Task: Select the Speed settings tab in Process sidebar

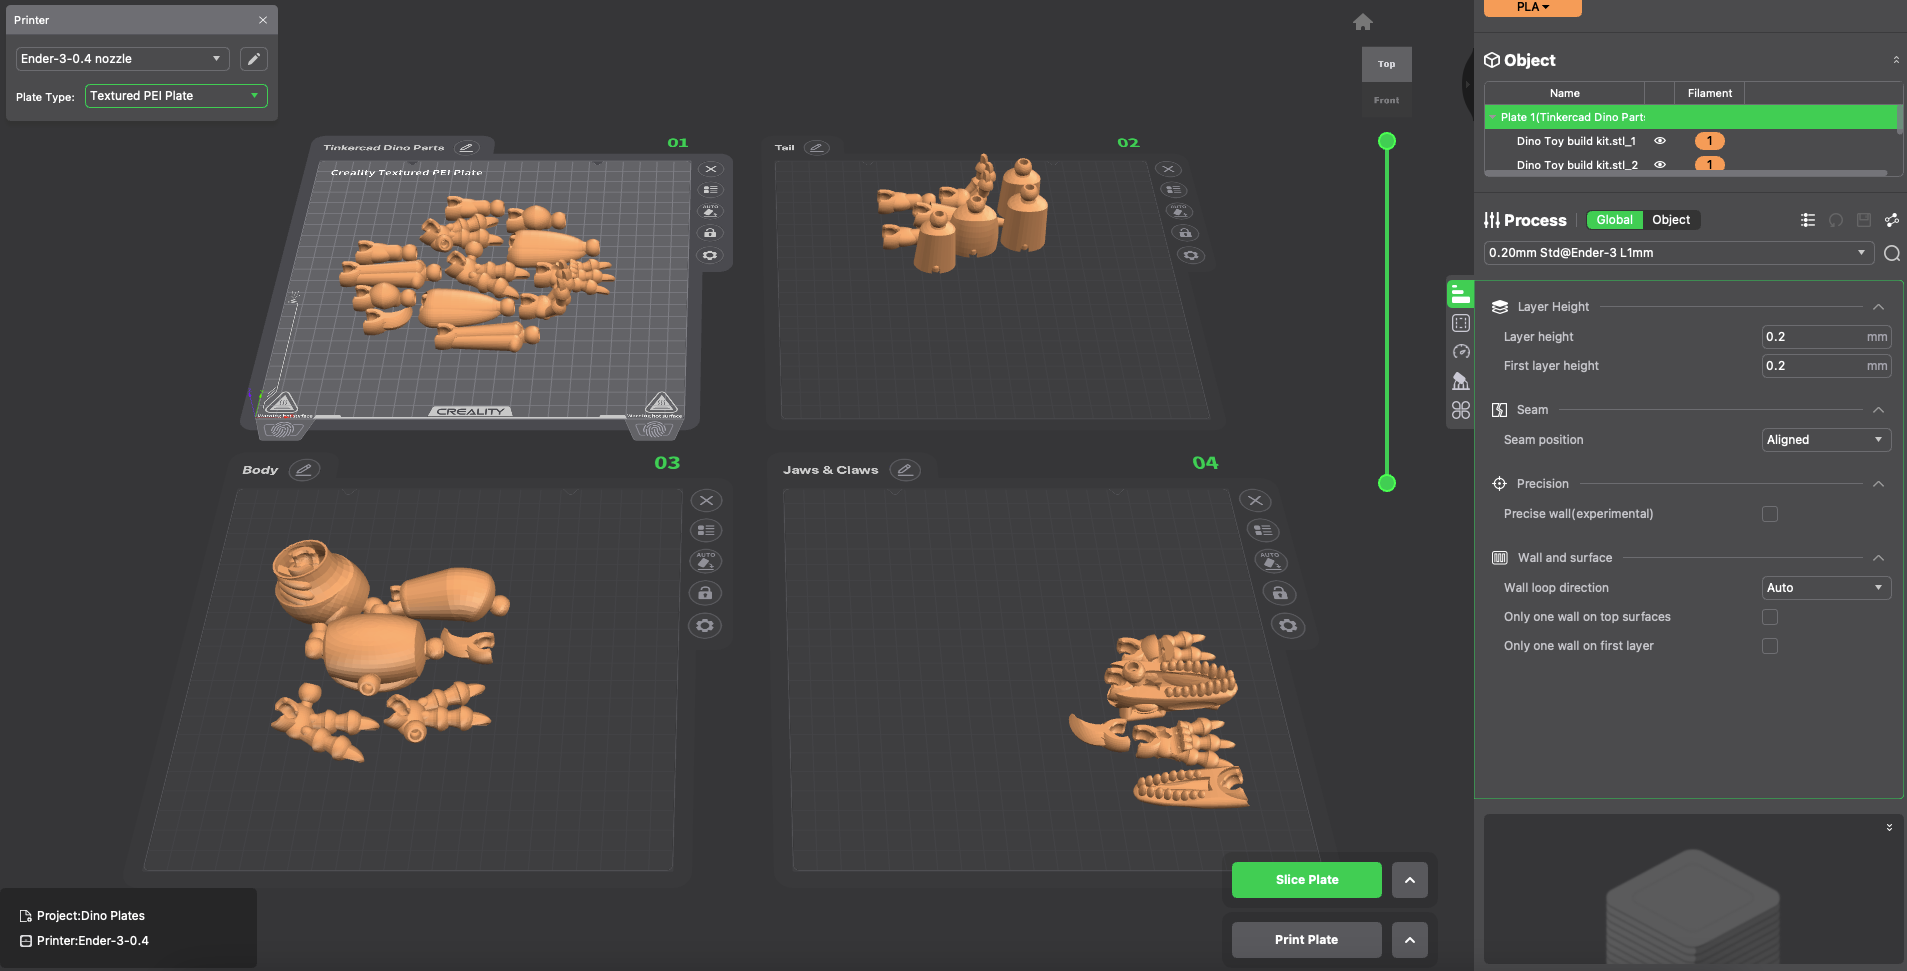Action: [1461, 351]
